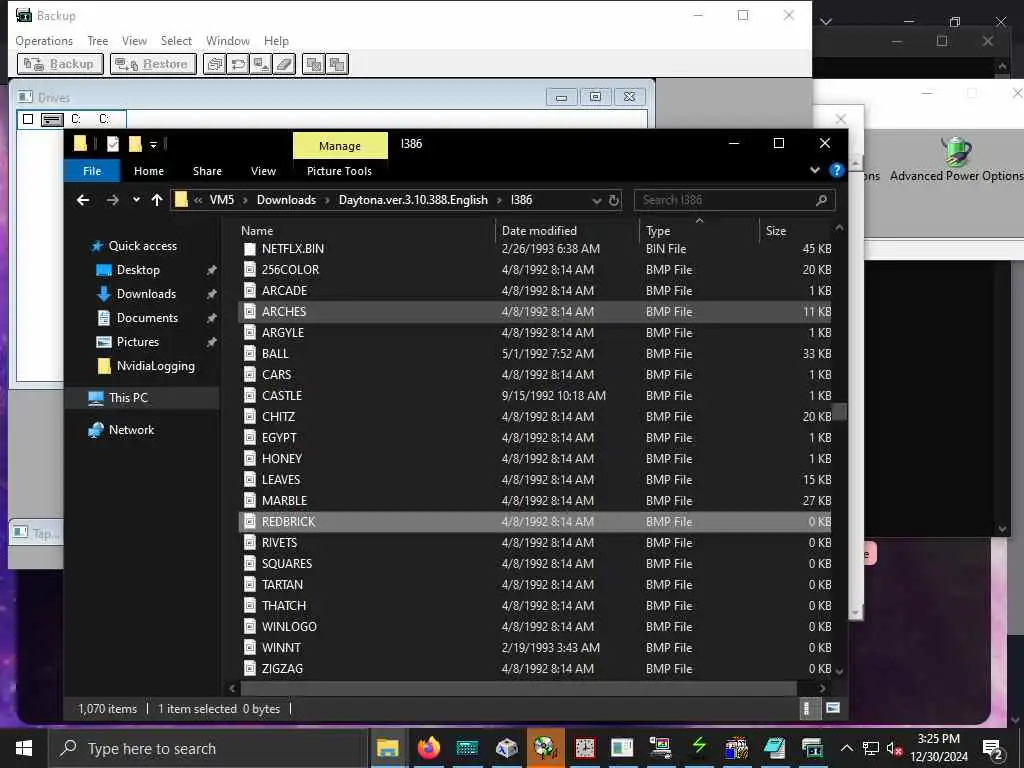
Task: Open the Window menu in Backup
Action: tap(228, 40)
